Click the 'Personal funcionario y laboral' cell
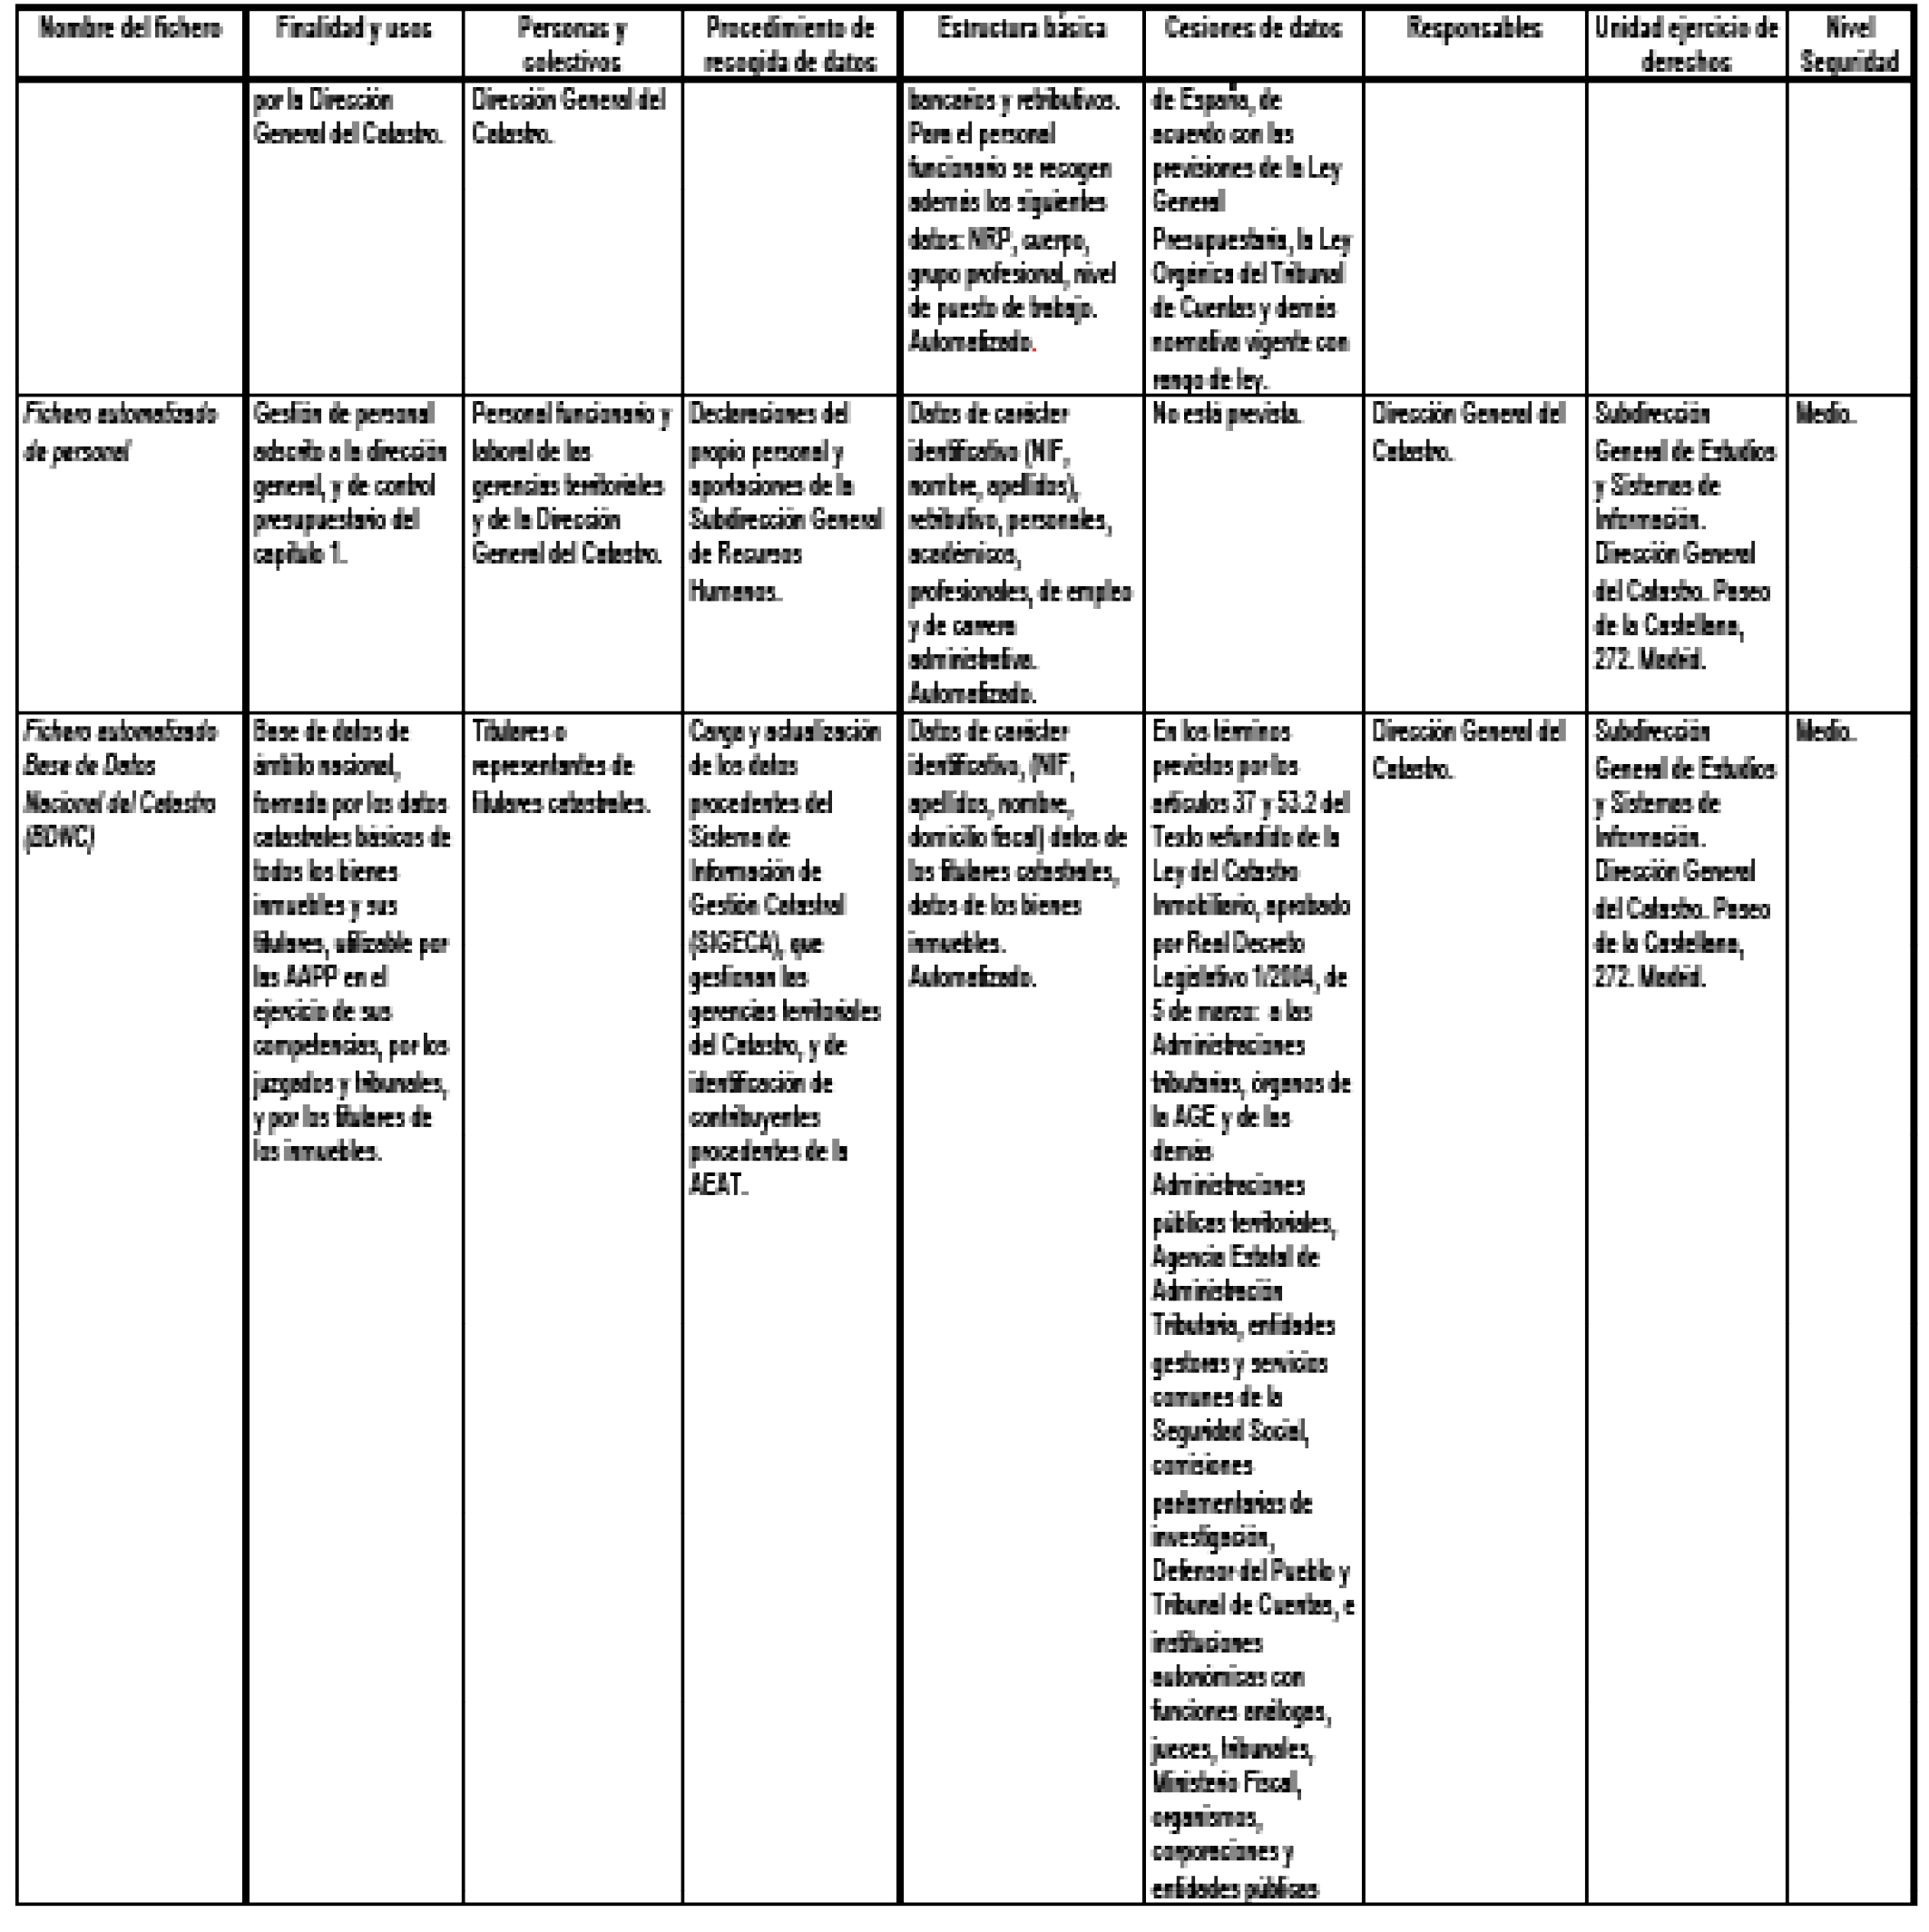 (573, 553)
